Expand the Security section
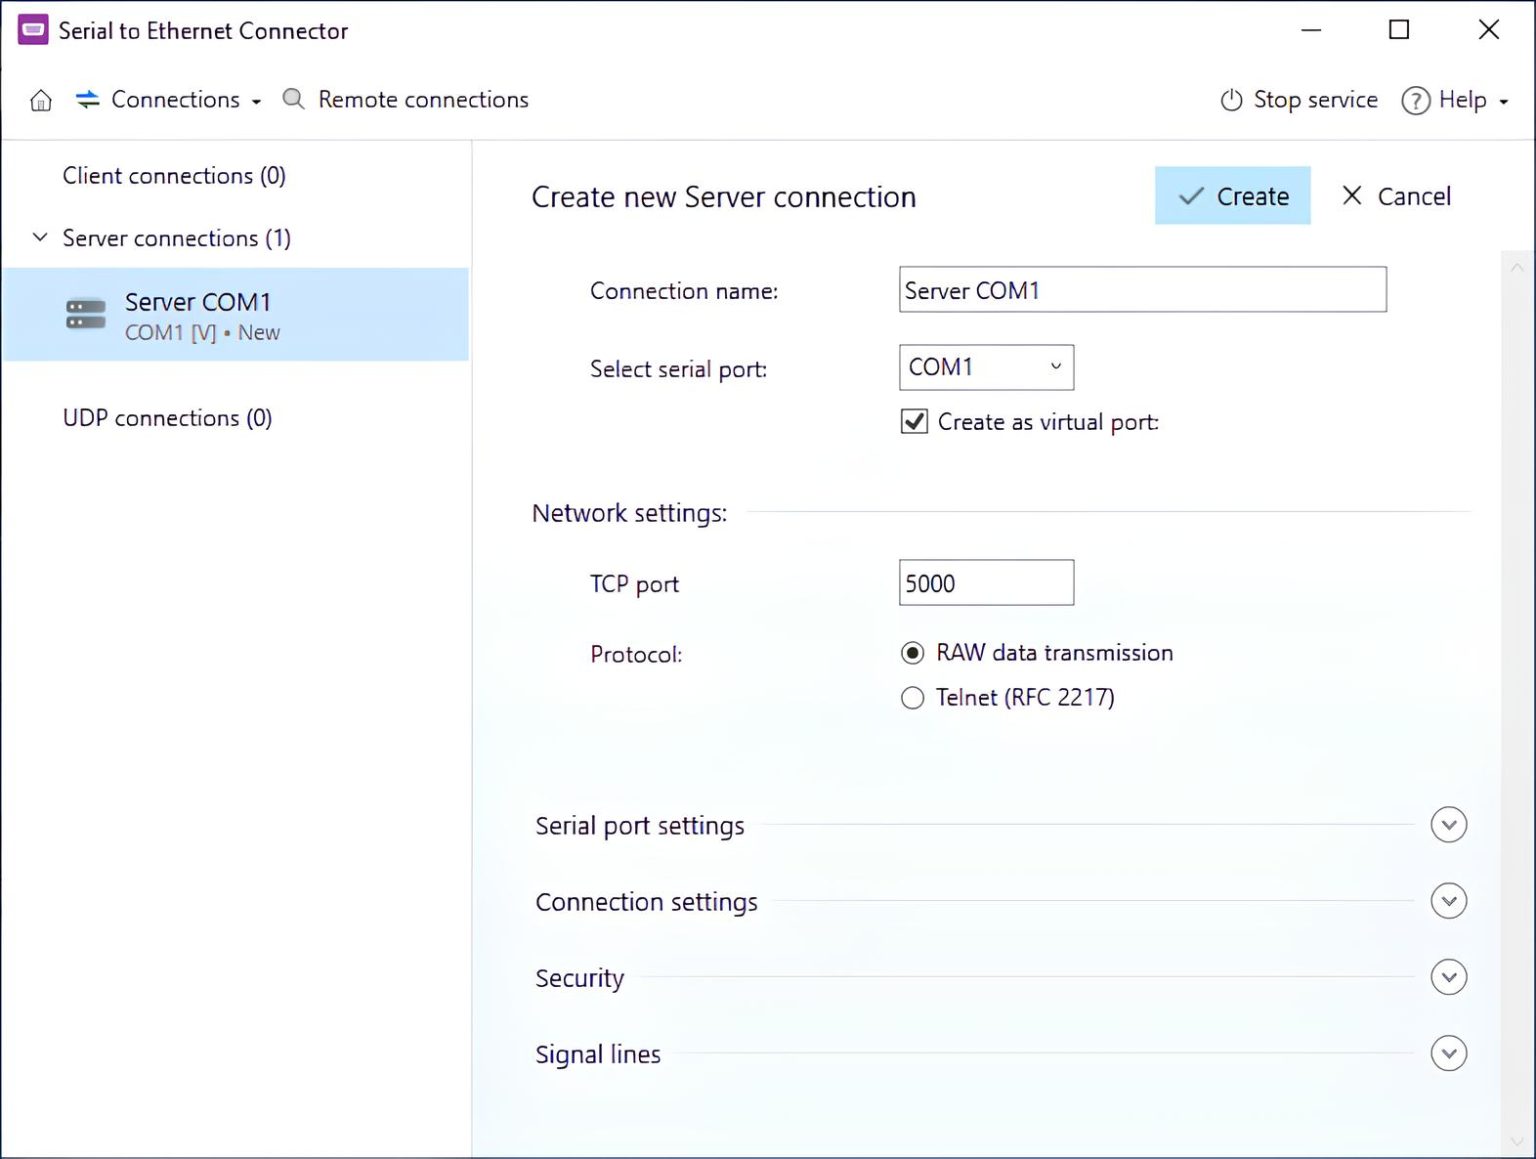 tap(1448, 977)
